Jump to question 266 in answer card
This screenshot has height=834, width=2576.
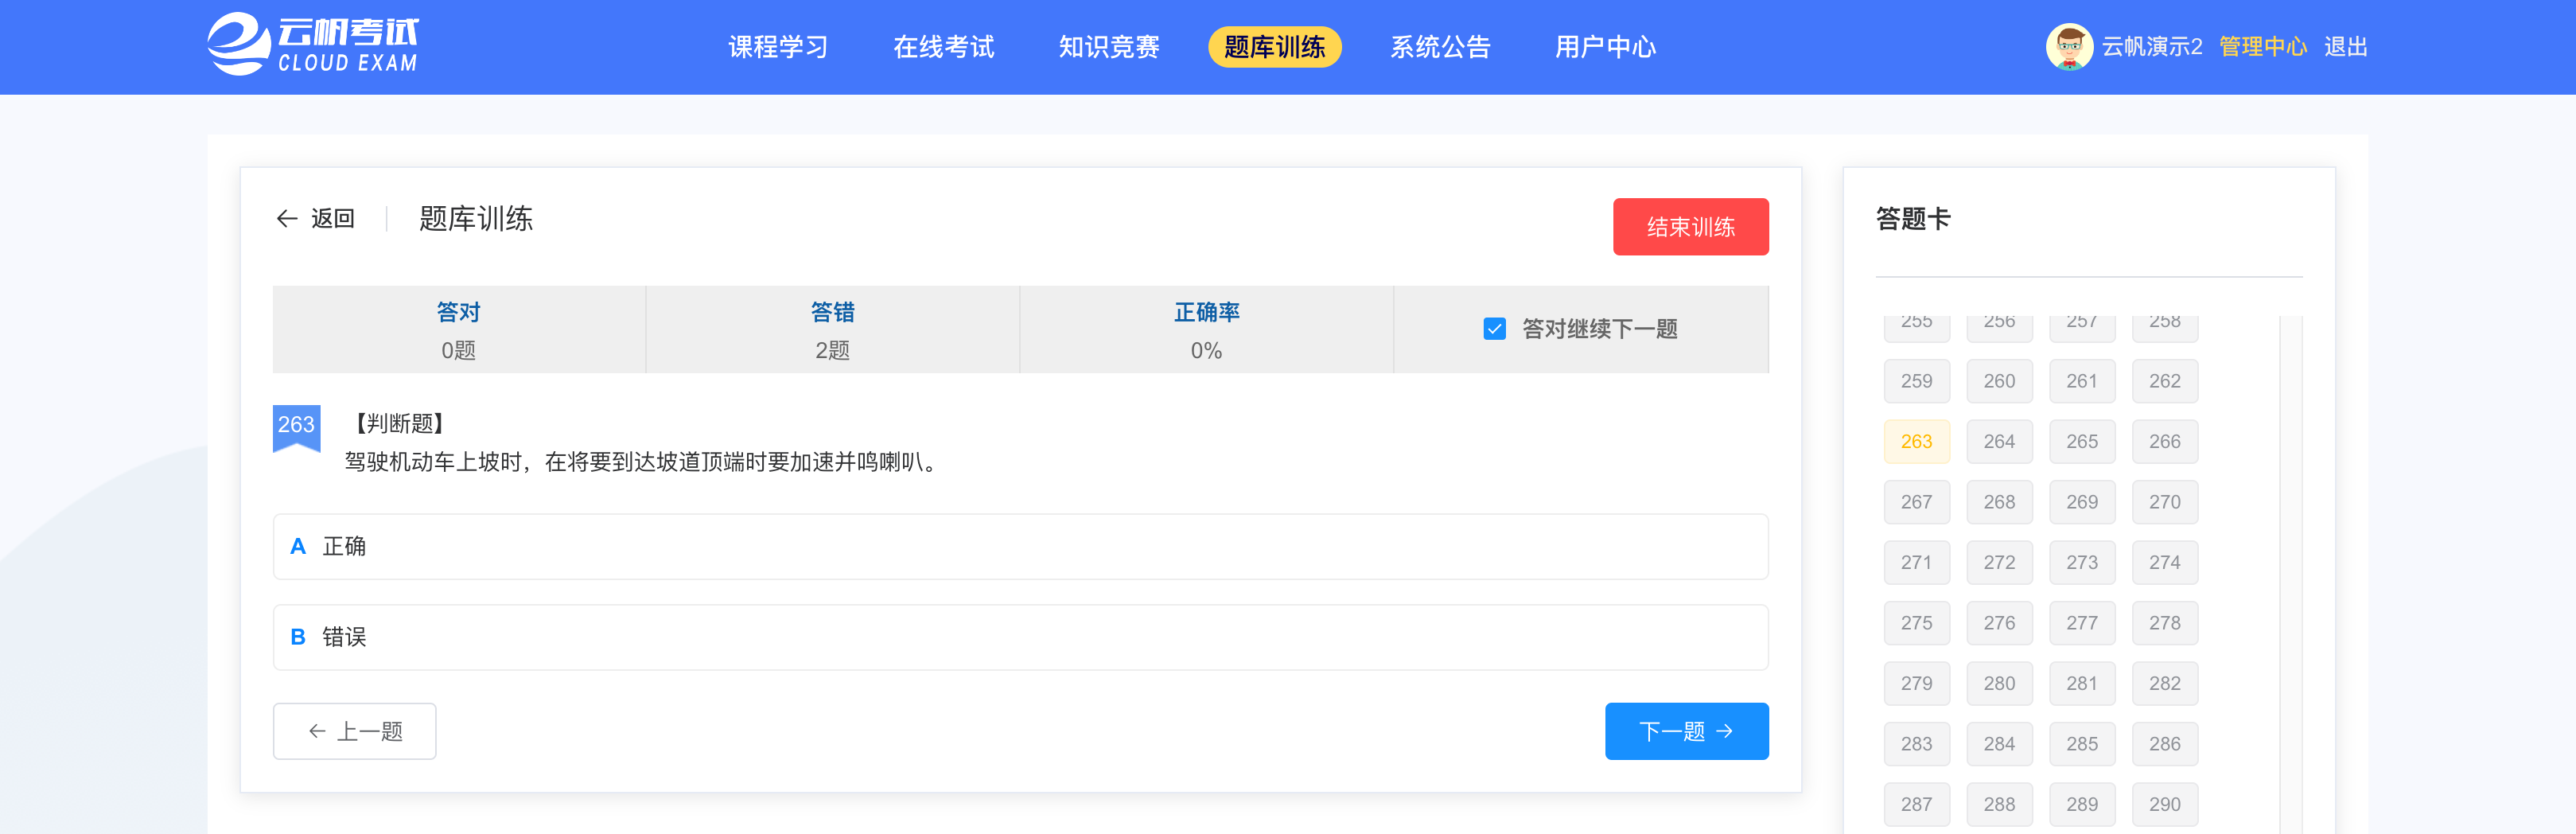pos(2165,442)
